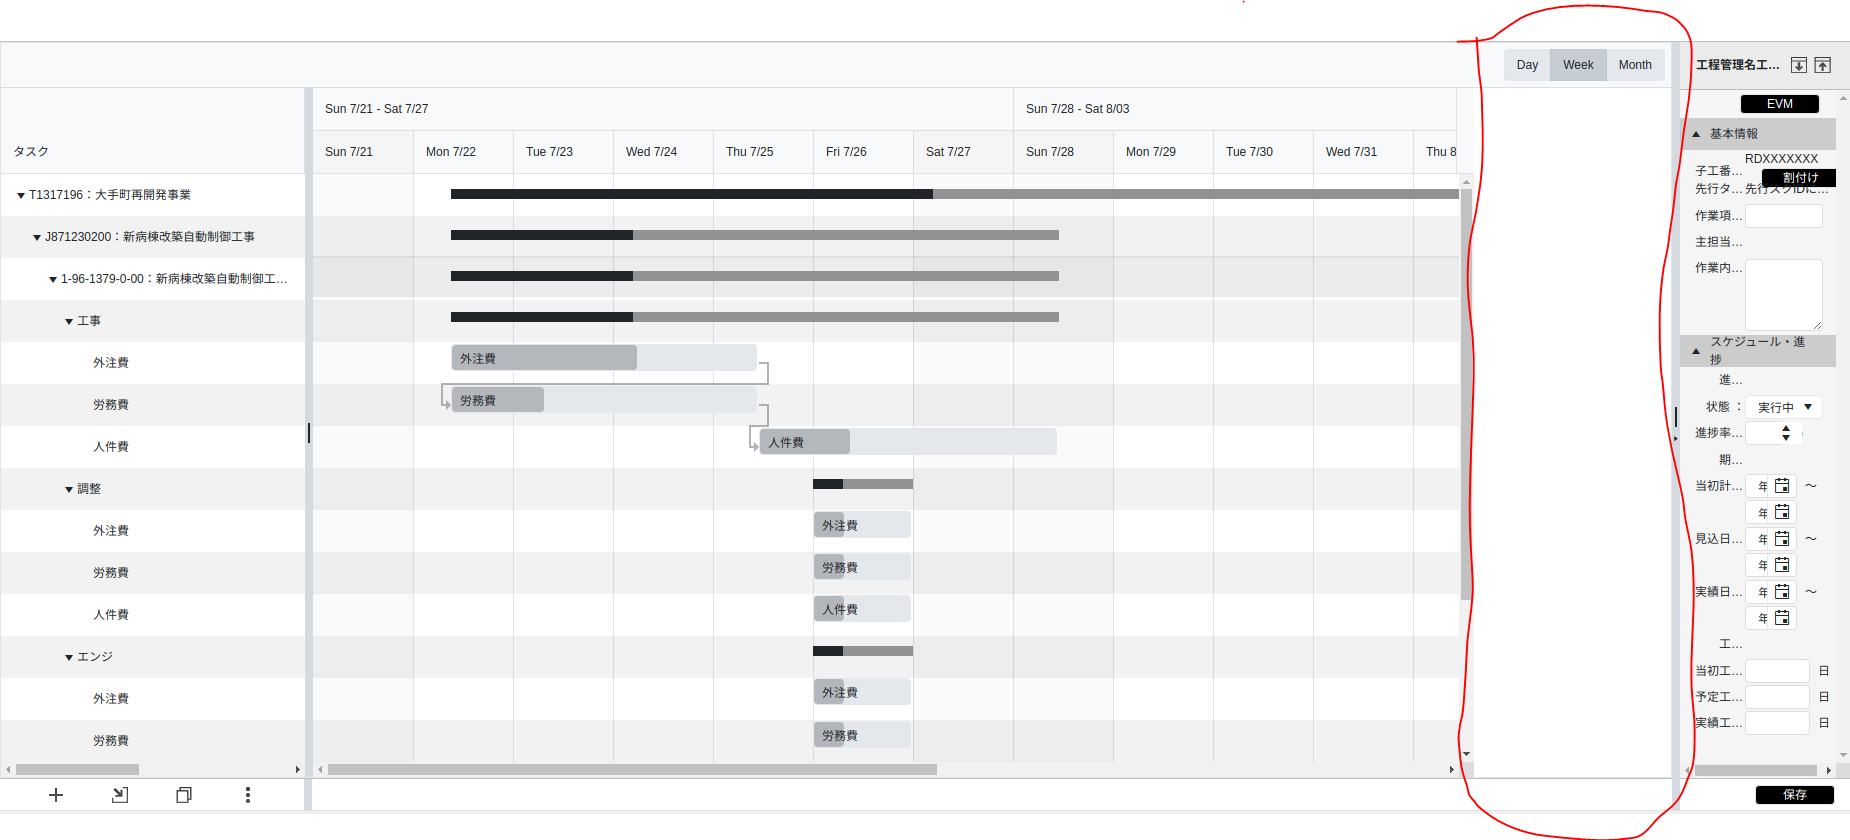Open the three-dot more options menu

[248, 795]
